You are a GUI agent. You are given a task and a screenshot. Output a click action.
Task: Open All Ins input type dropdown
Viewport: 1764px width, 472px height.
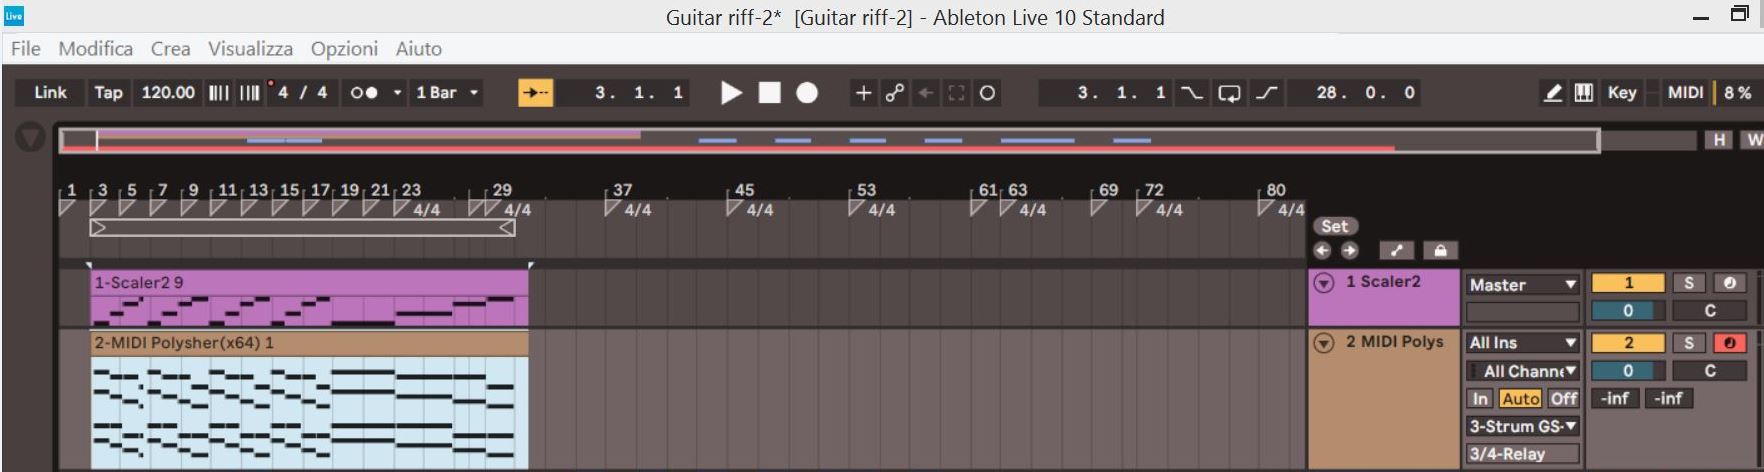(x=1522, y=343)
